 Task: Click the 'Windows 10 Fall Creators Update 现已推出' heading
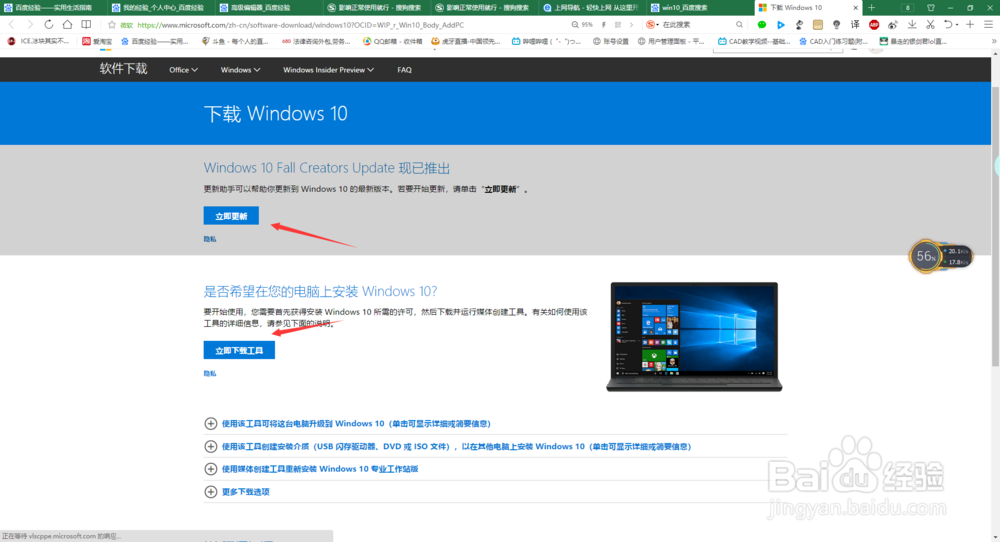pyautogui.click(x=327, y=168)
